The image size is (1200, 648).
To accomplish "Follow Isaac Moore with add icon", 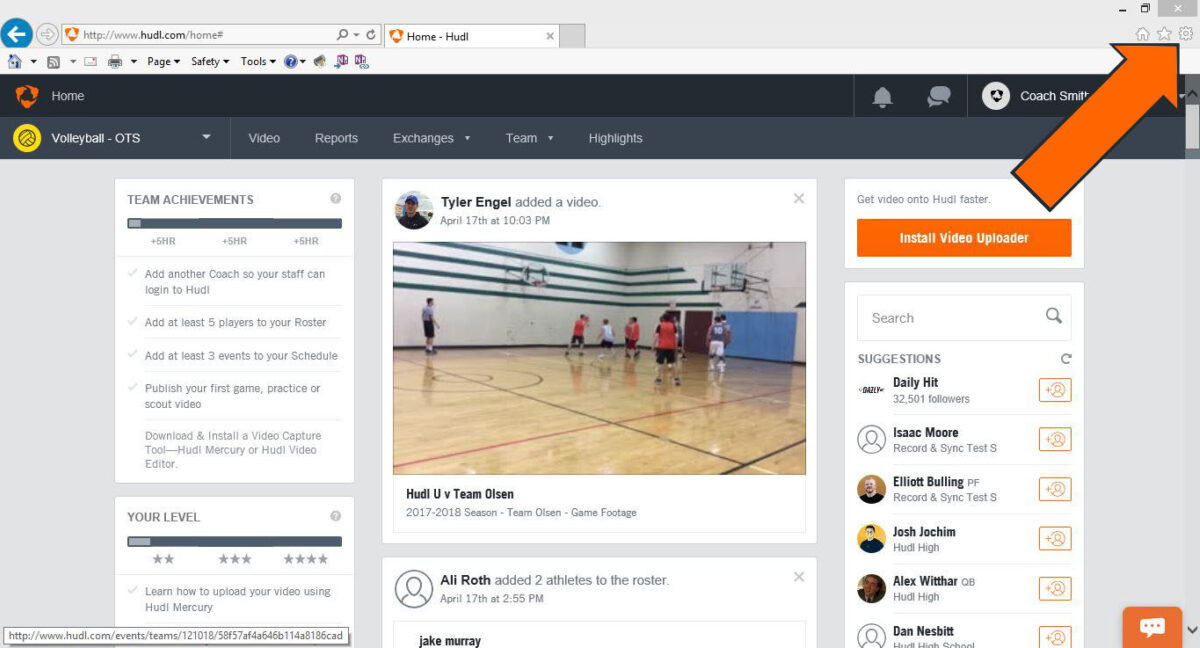I will (x=1055, y=439).
